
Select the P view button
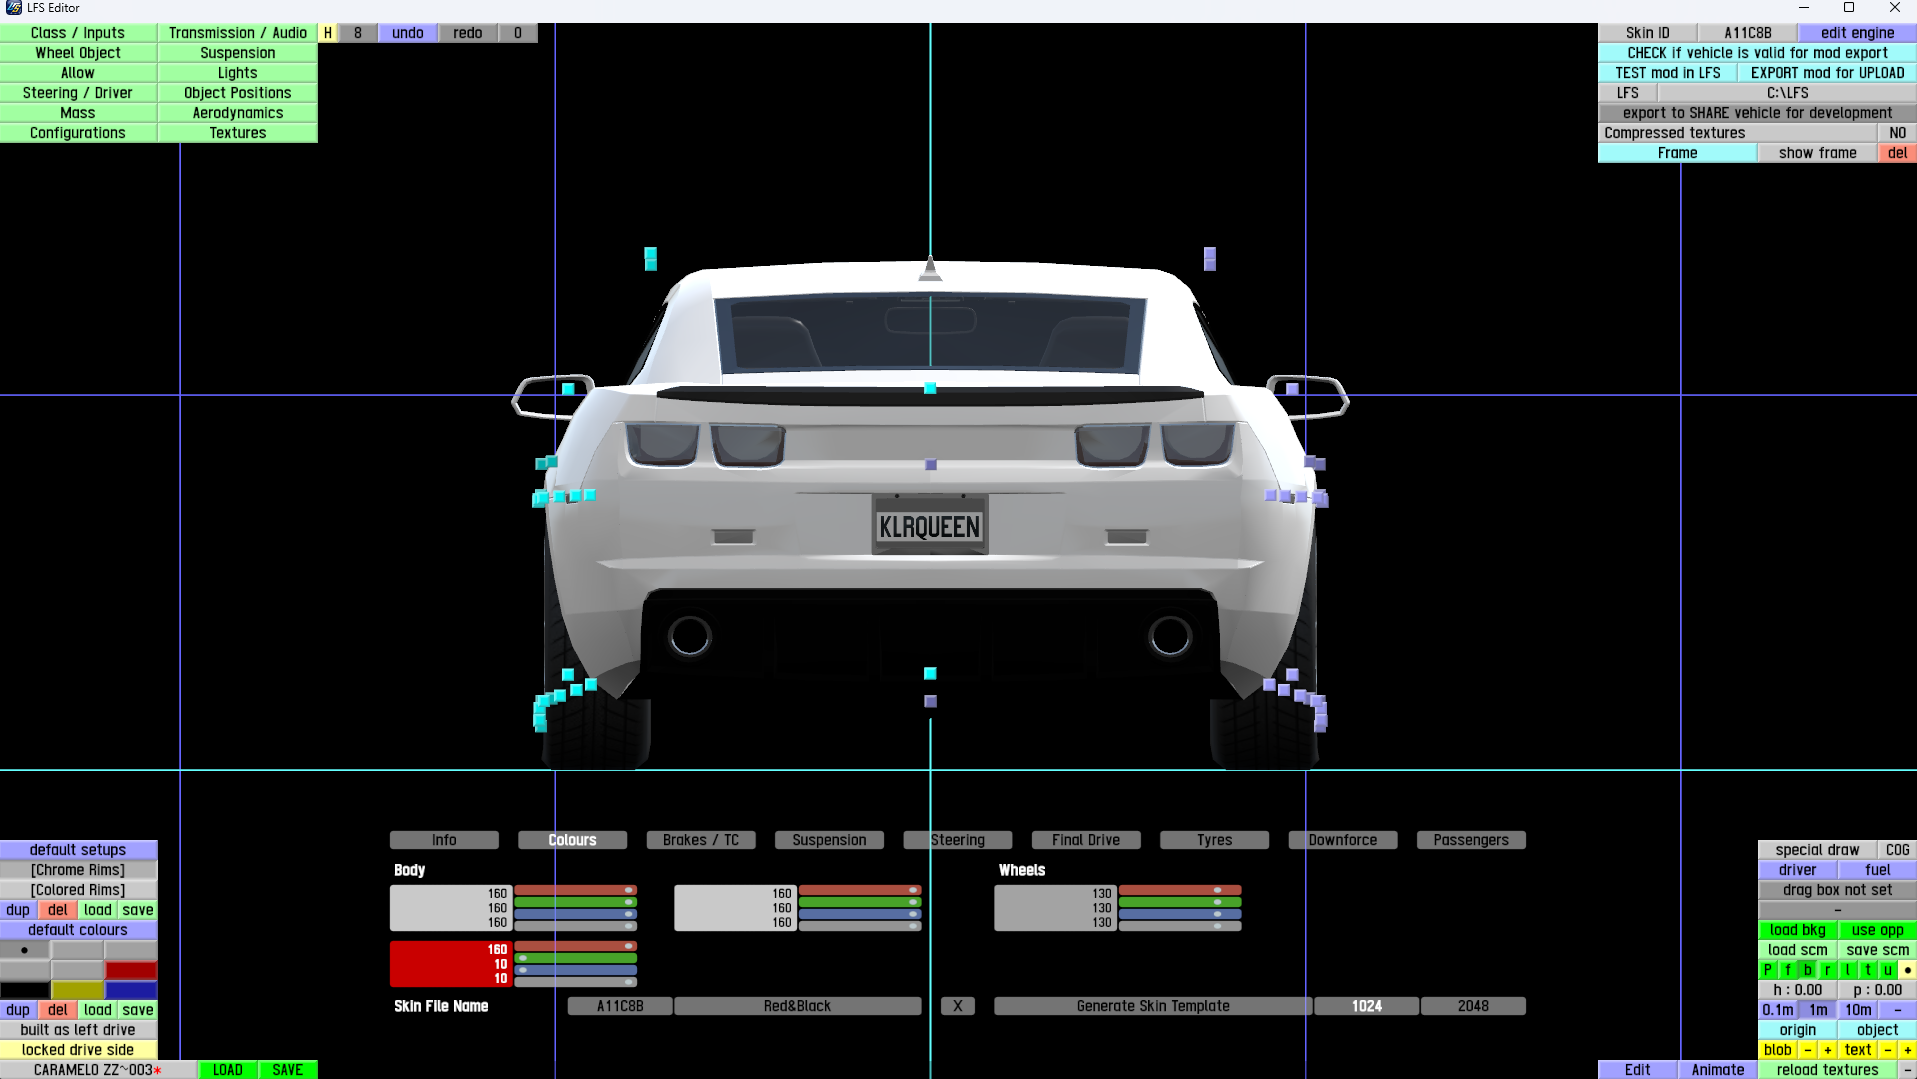click(x=1768, y=970)
